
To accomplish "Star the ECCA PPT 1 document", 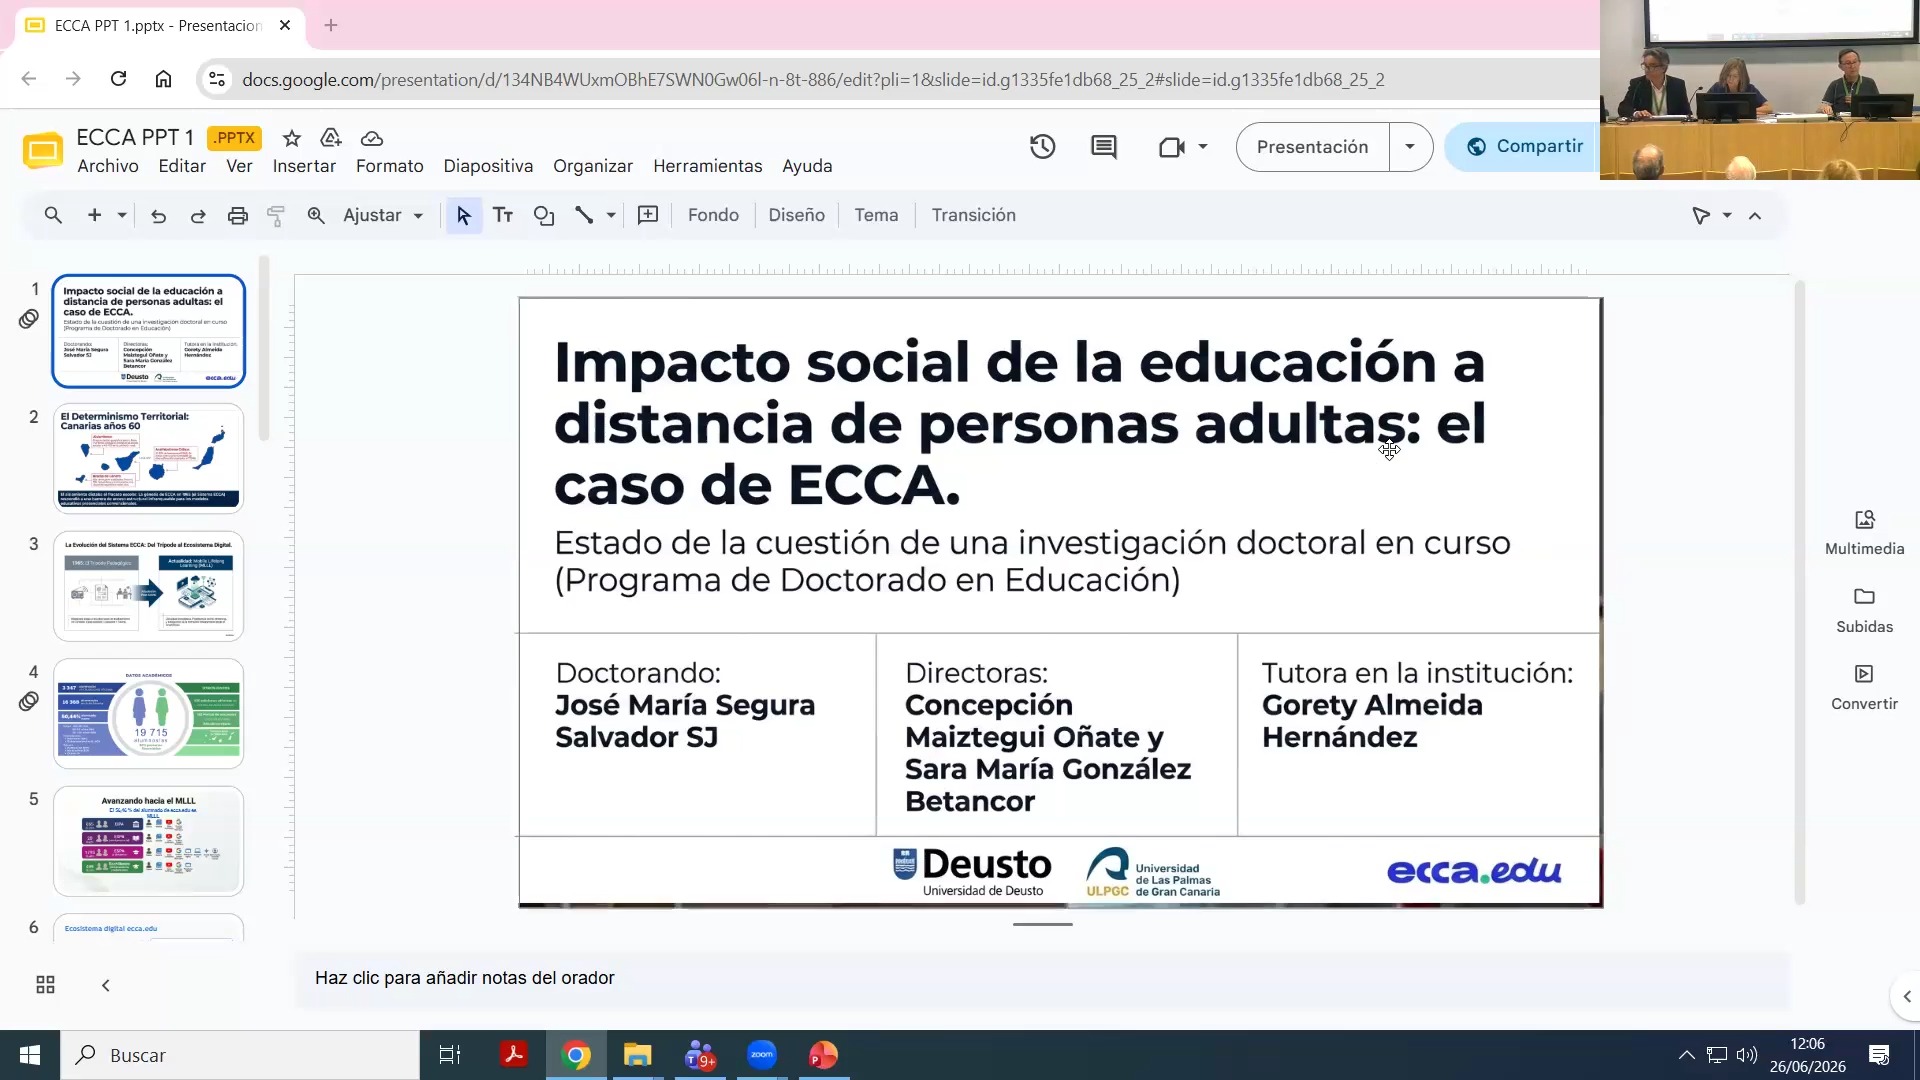I will [291, 138].
